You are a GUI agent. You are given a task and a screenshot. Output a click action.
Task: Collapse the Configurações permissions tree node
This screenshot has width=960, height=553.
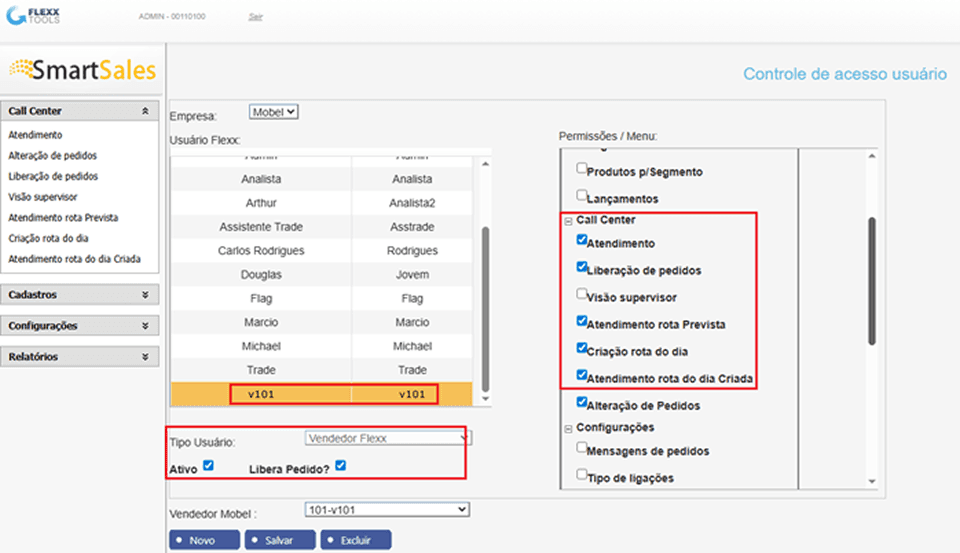[568, 429]
